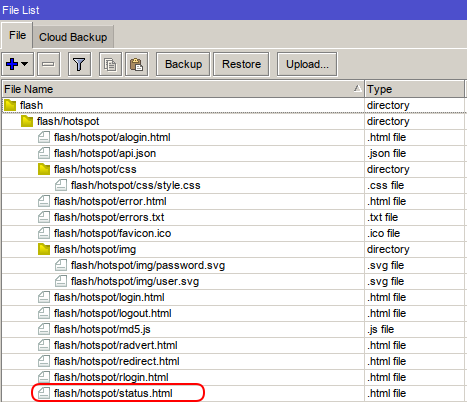
Task: Select the flash/hotspot/img directory name
Action: 95,249
